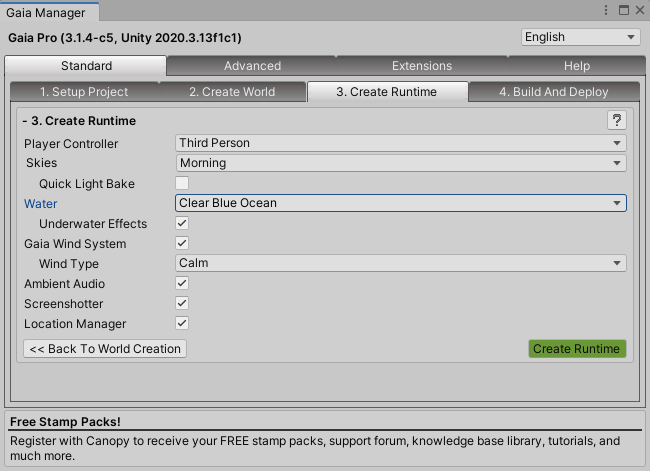Toggle the Location Manager checkbox
650x471 pixels.
click(x=182, y=323)
